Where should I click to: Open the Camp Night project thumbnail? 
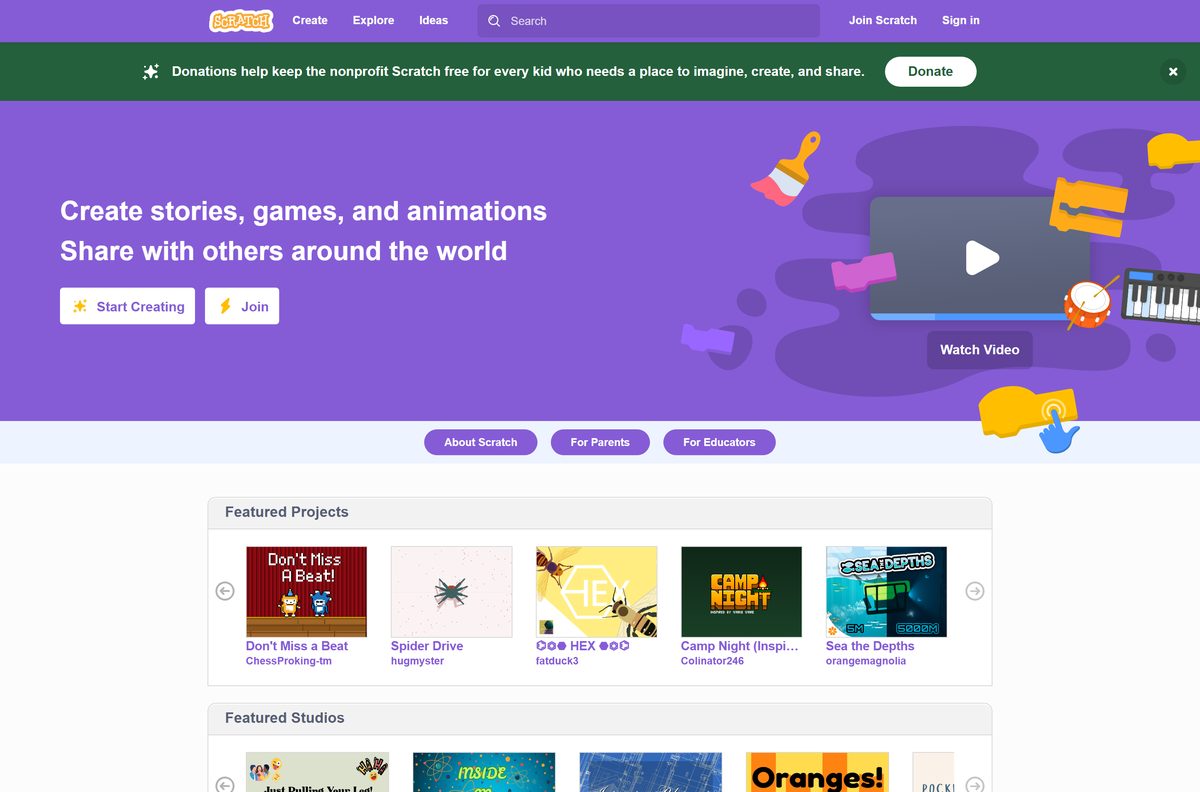[x=741, y=592]
